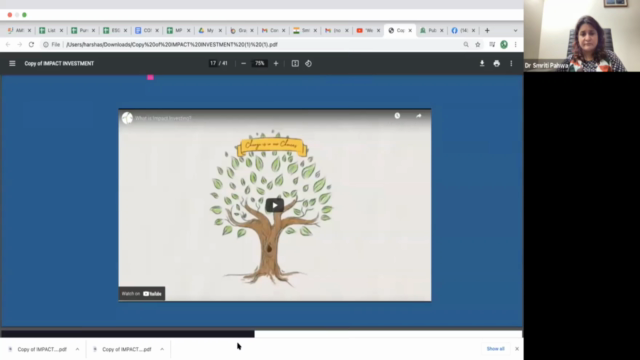The width and height of the screenshot is (640, 360).
Task: Click the Share arrow on video
Action: tap(419, 116)
